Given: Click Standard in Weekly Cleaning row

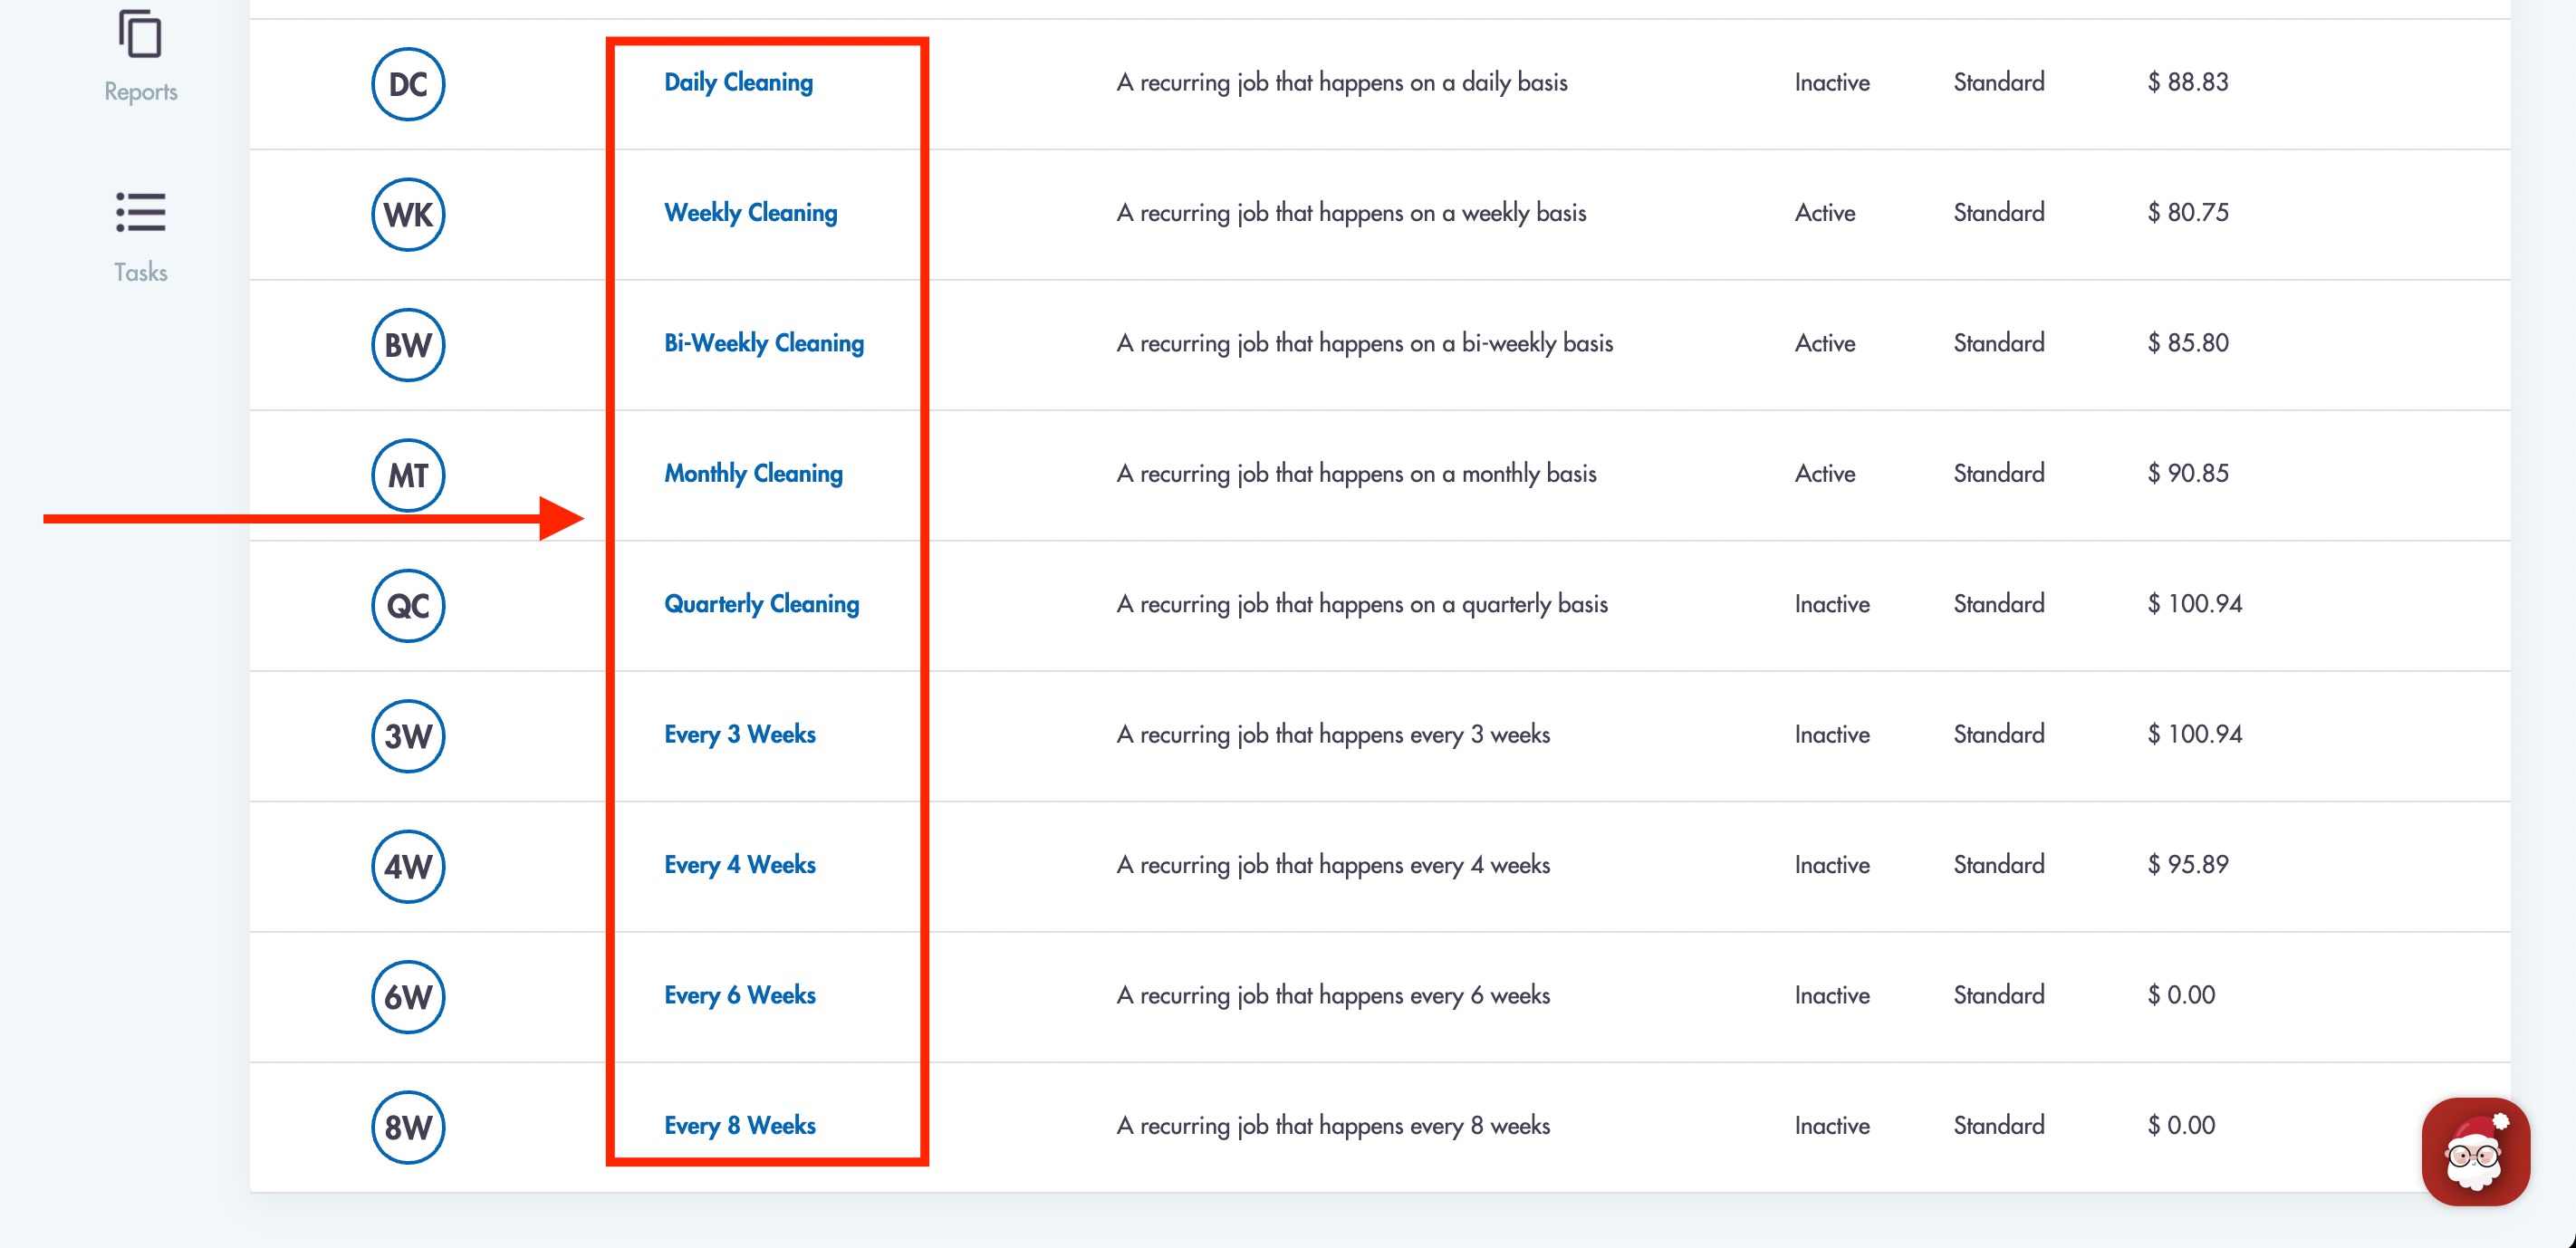Looking at the screenshot, I should click(1999, 212).
